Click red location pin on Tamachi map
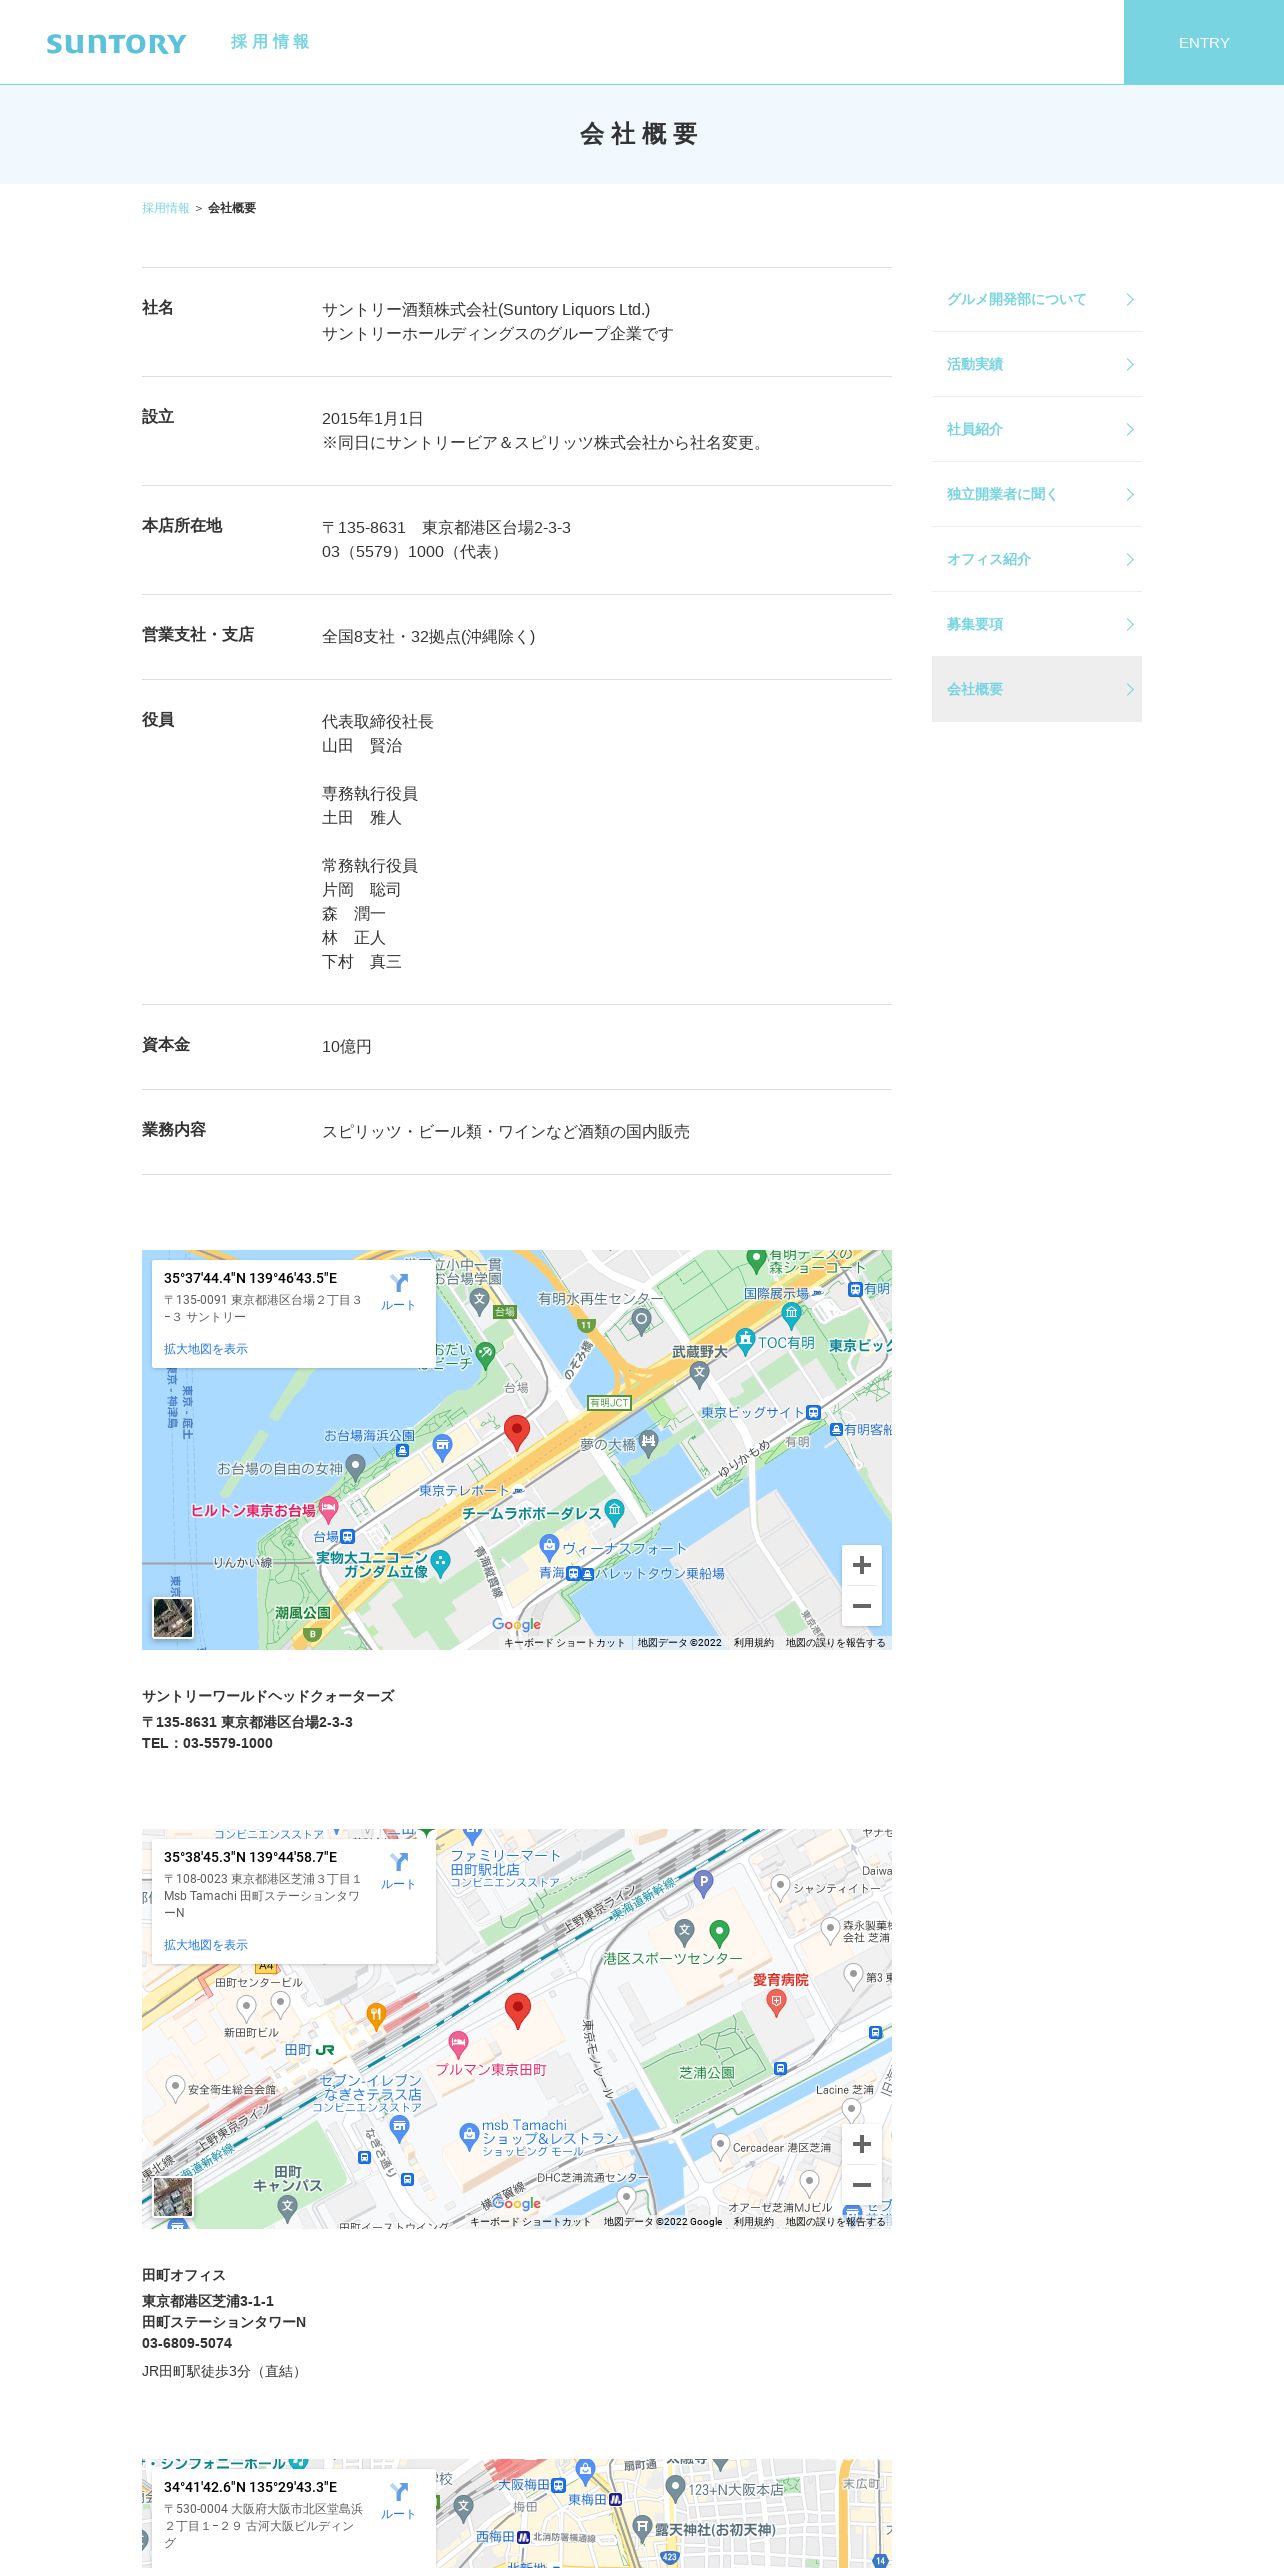 [517, 2010]
